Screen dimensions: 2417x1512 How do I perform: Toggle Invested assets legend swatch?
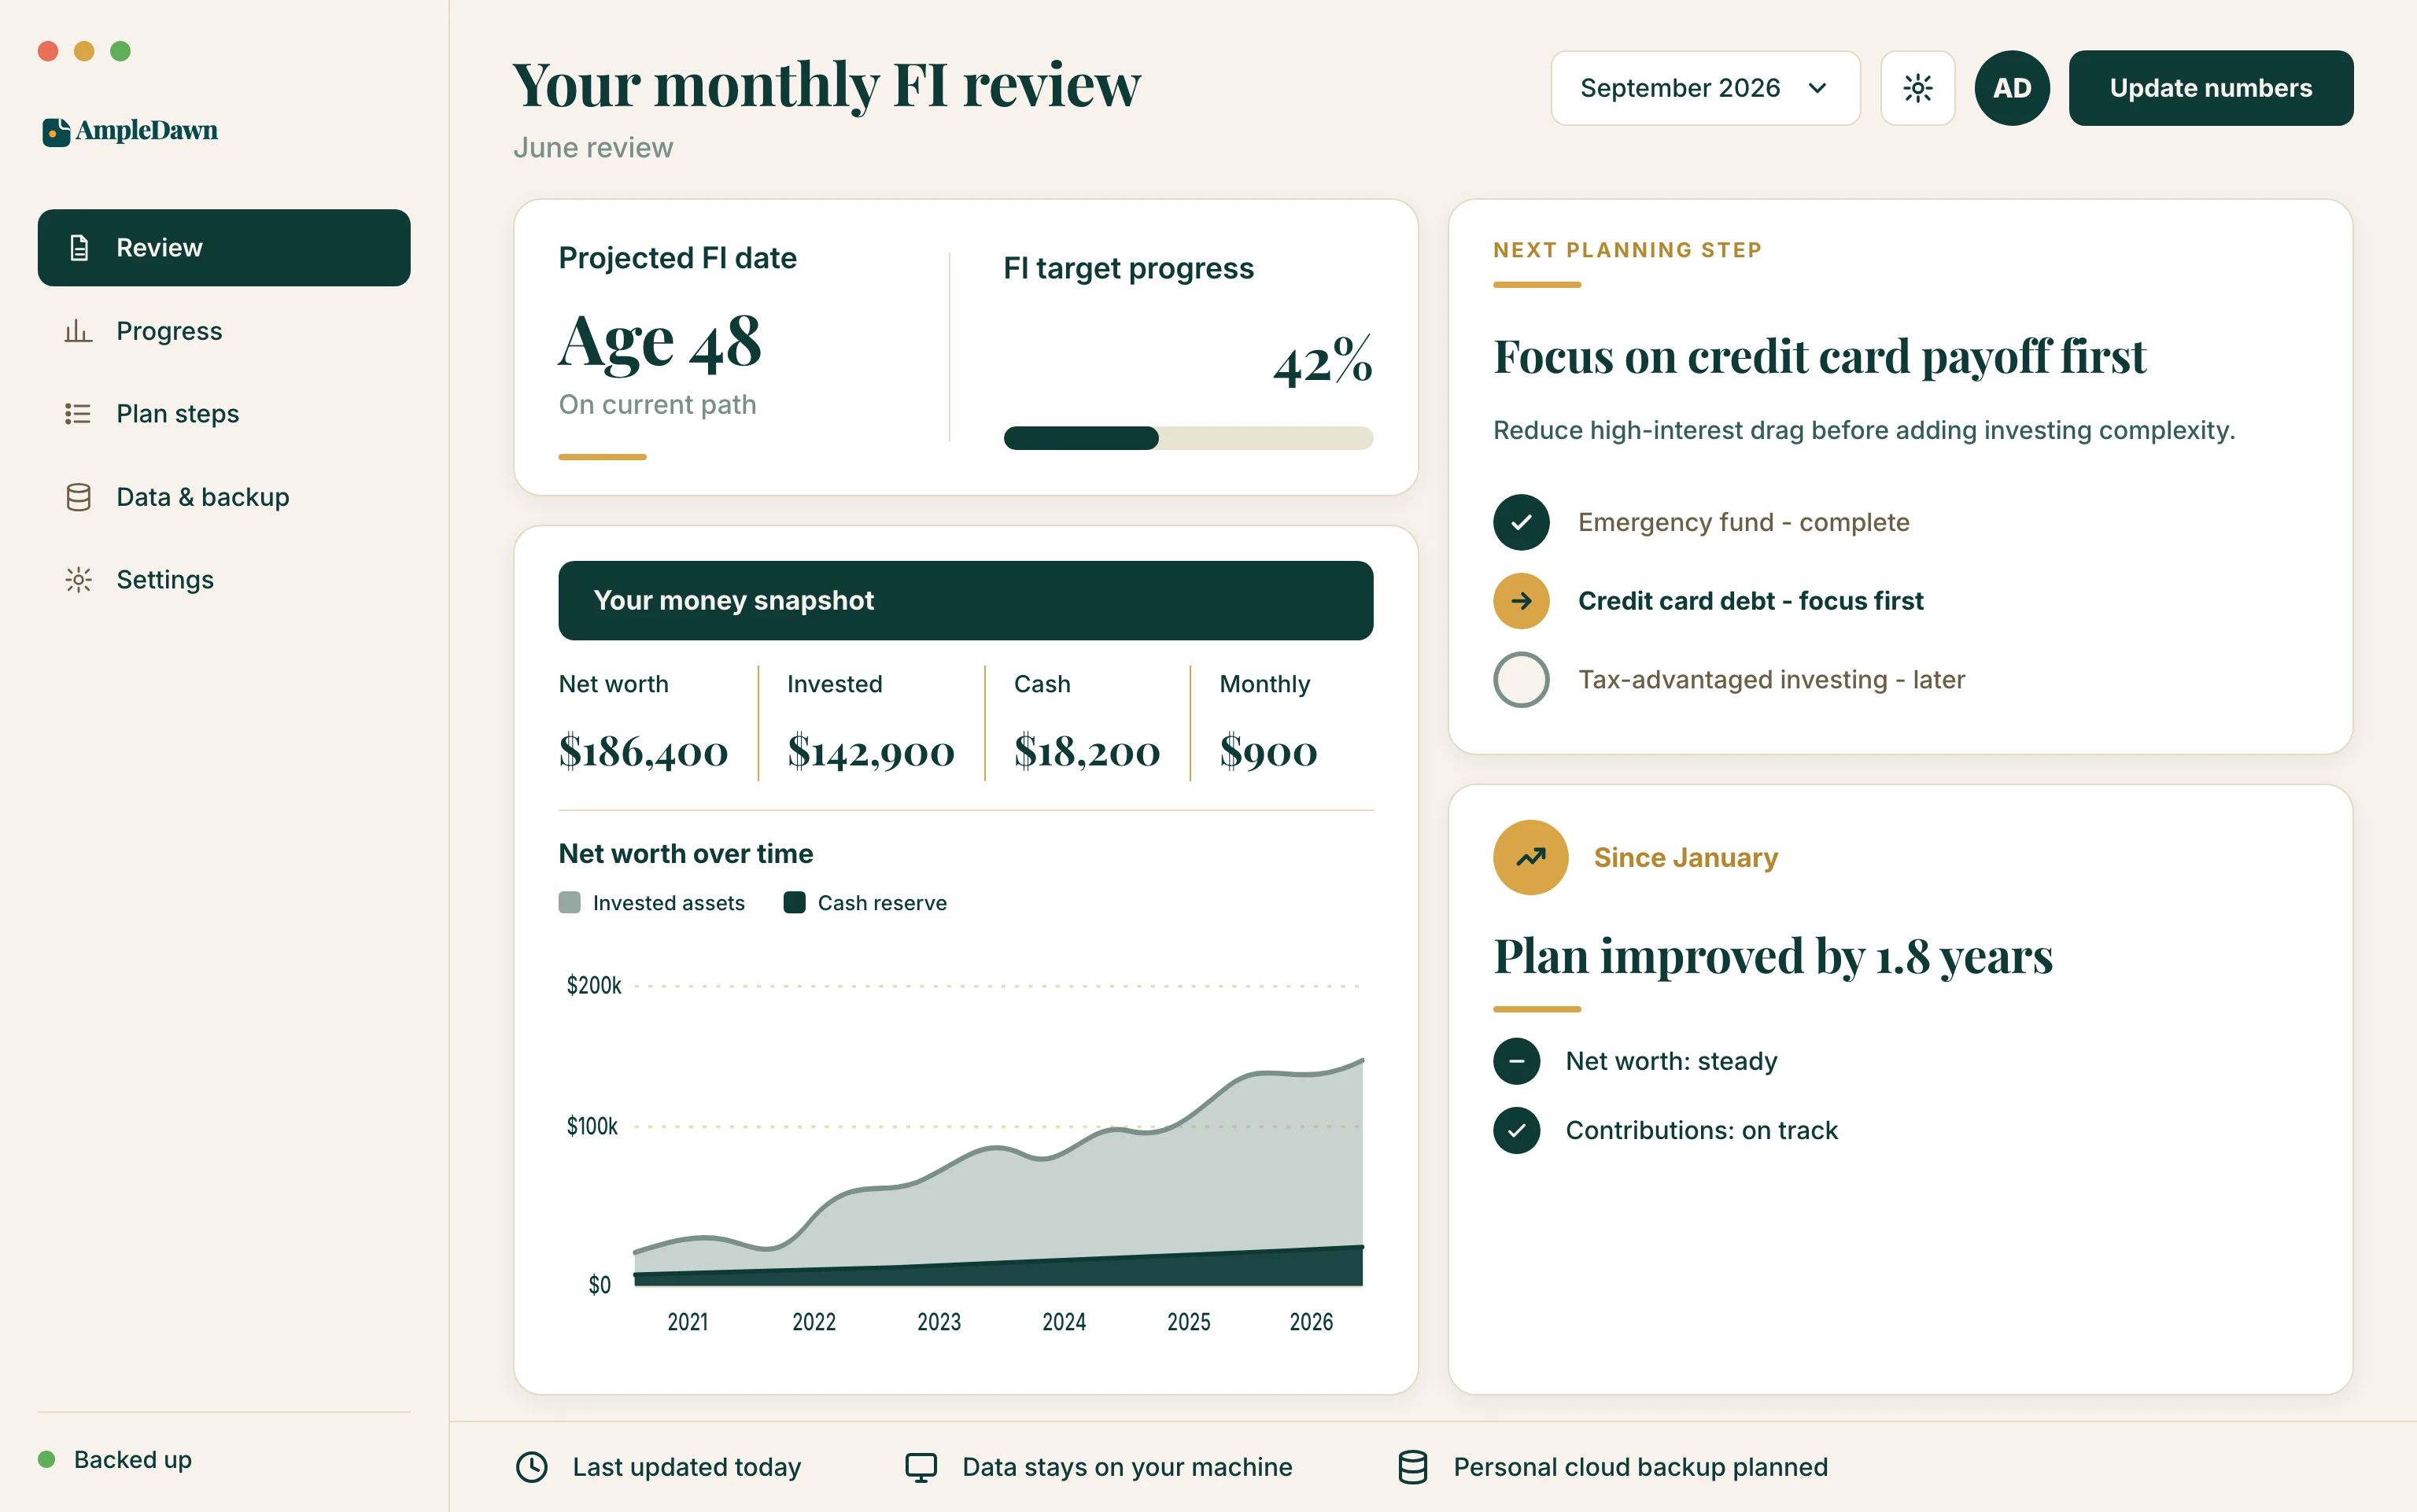click(x=569, y=903)
